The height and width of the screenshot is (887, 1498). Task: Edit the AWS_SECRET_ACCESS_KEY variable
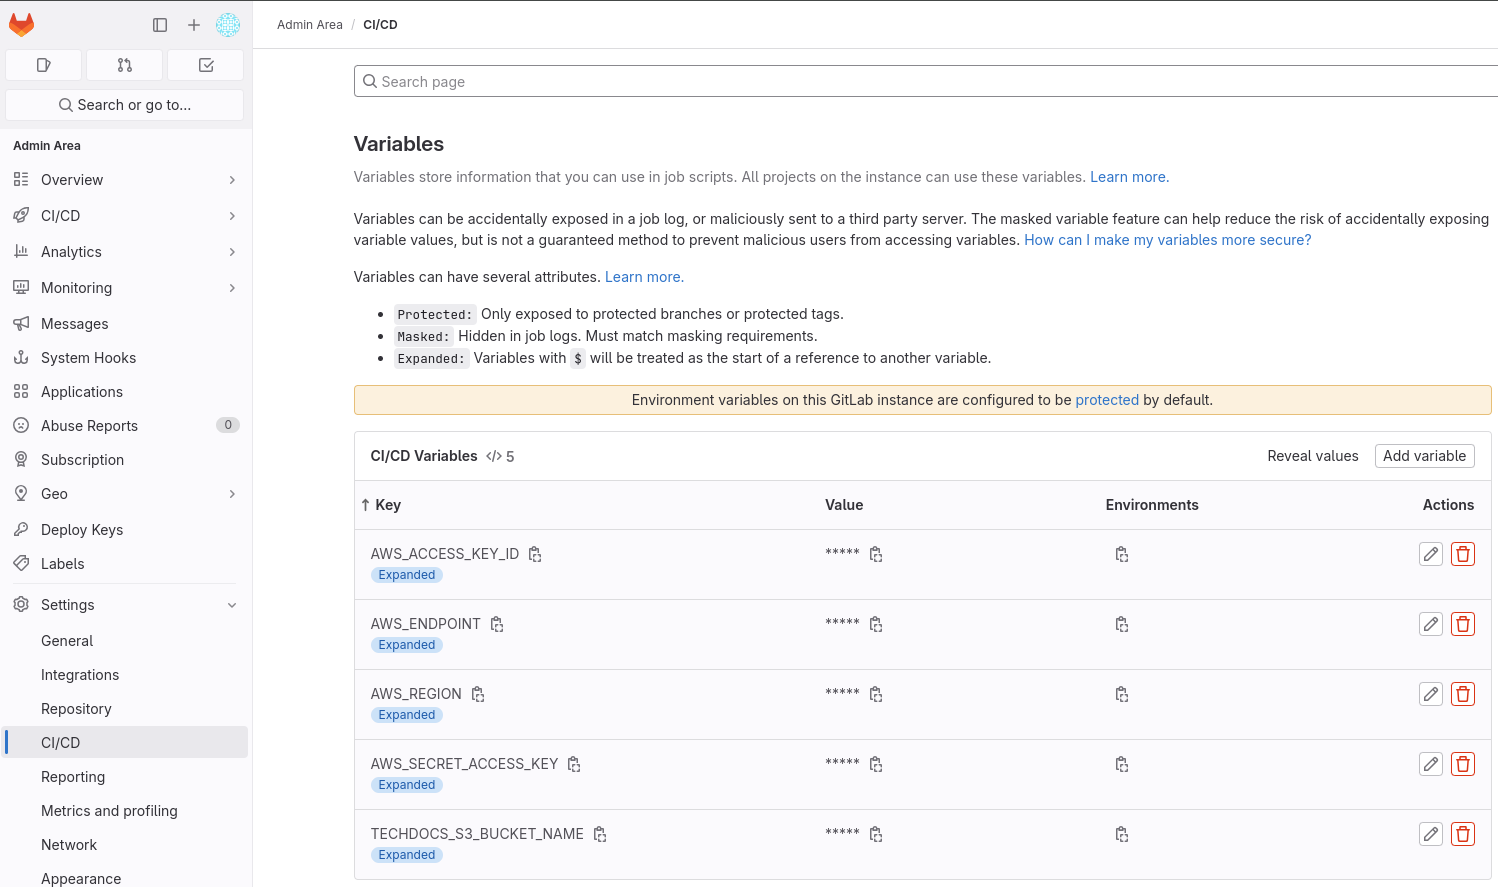[x=1431, y=764]
